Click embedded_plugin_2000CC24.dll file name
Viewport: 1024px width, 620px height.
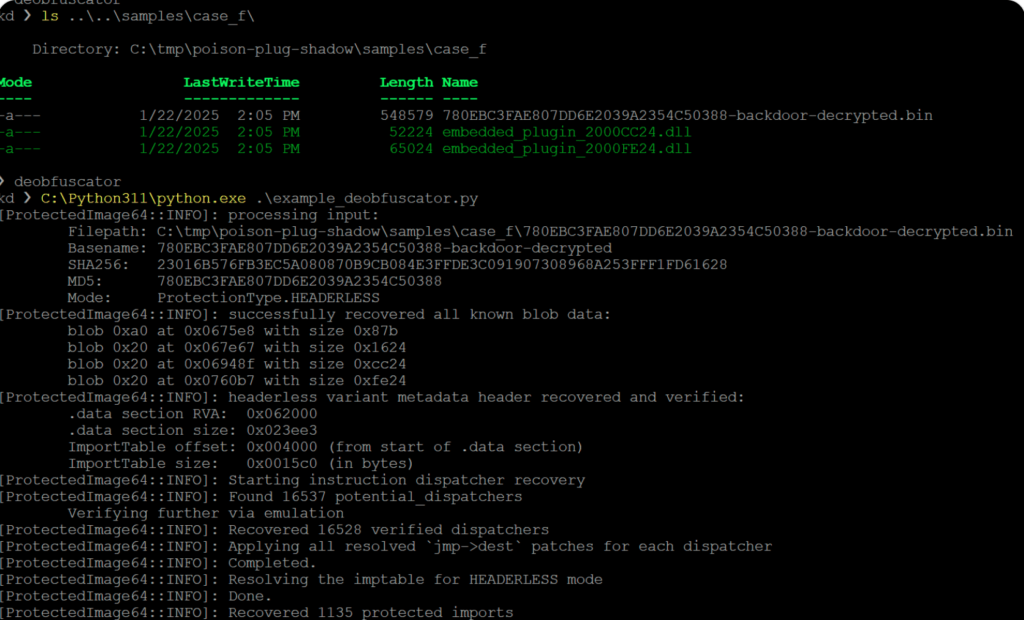566,132
